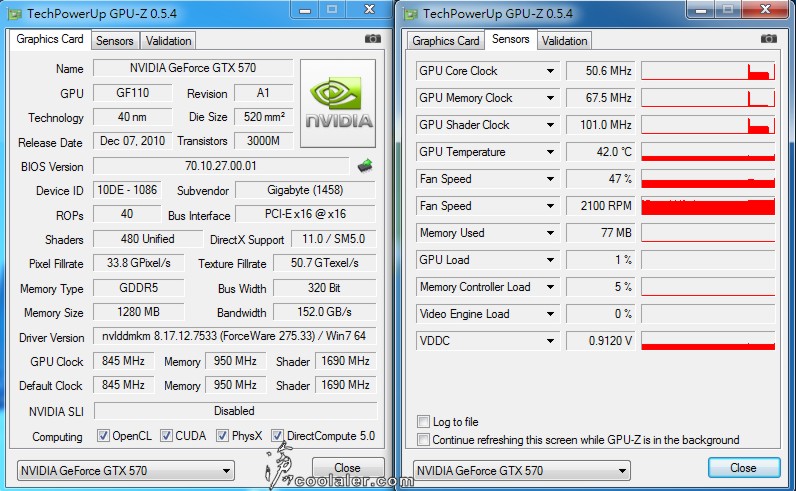The height and width of the screenshot is (491, 796).
Task: Switch to Sensors tab in left window
Action: [115, 41]
